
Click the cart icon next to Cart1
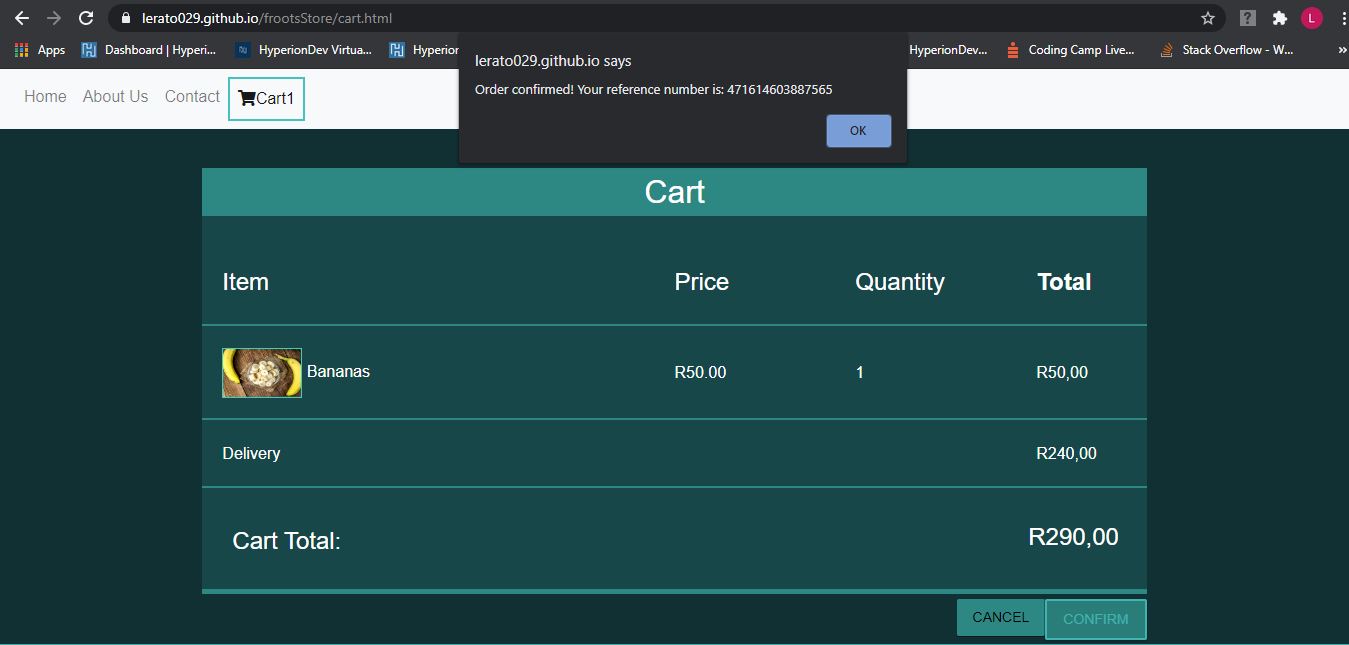coord(247,98)
